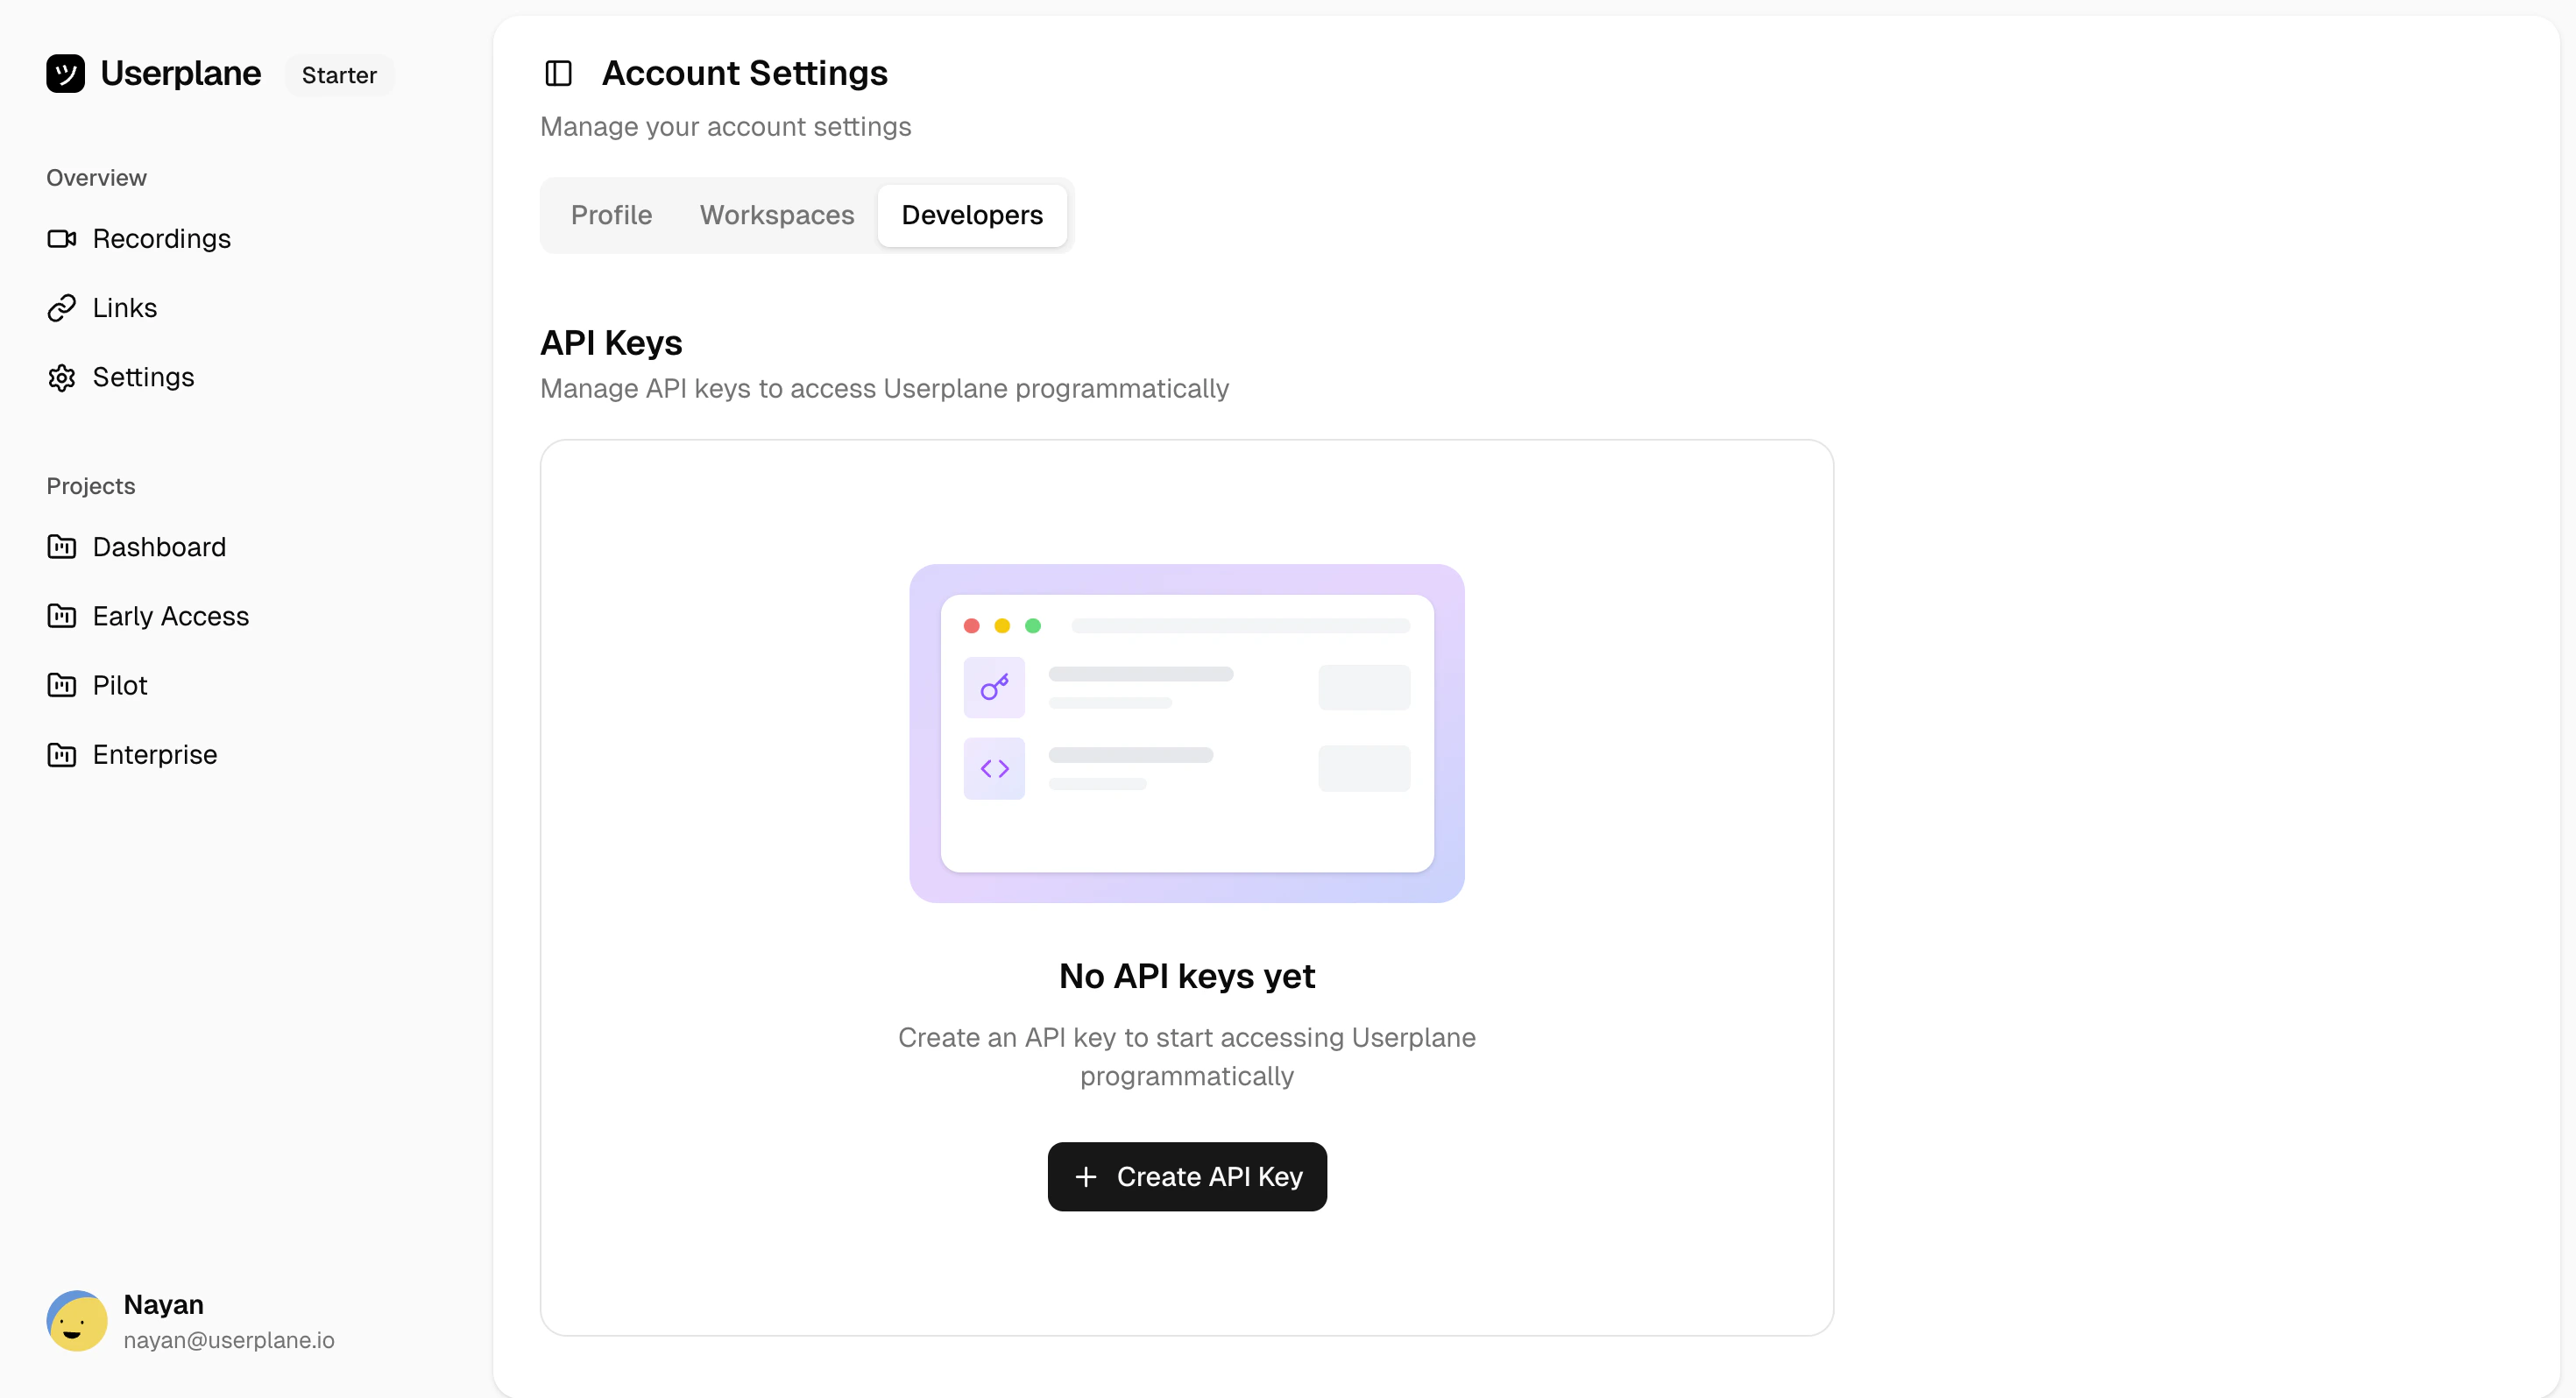Open Enterprise via its project icon
This screenshot has height=1398, width=2576.
coord(63,754)
